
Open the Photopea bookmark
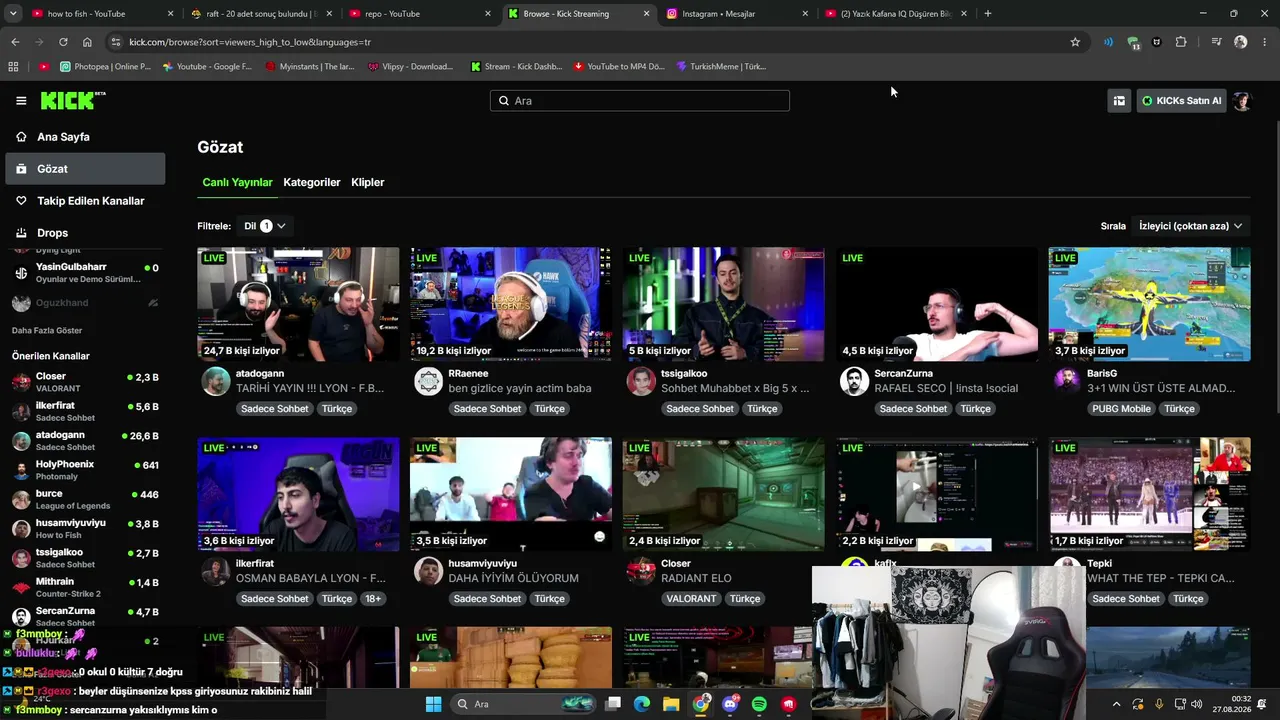click(105, 67)
